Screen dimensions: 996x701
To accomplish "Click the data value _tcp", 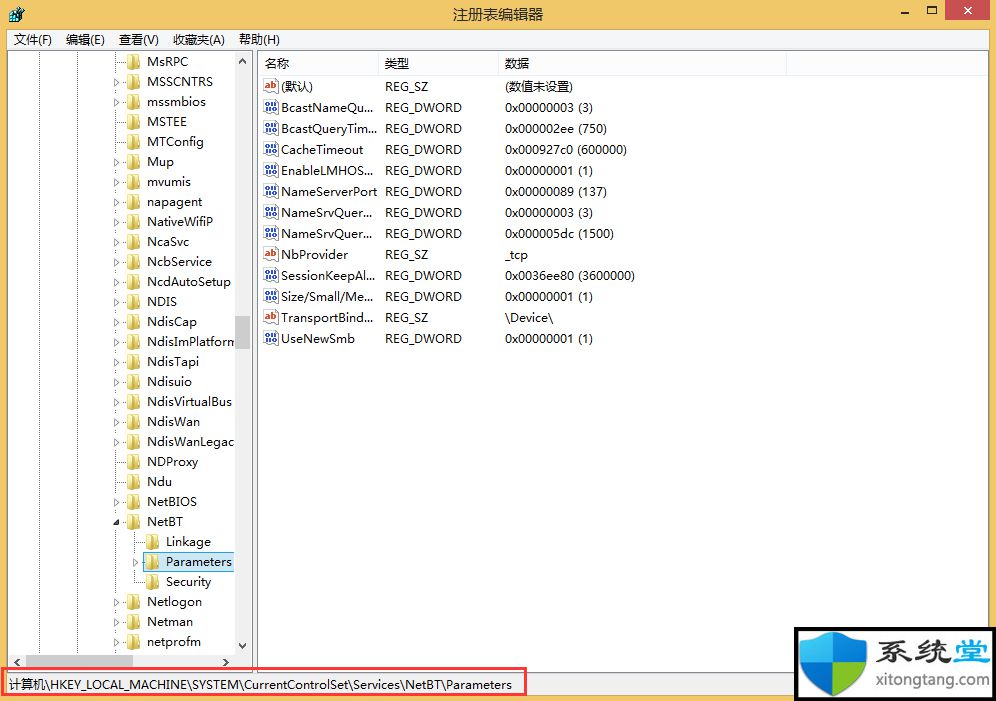I will pyautogui.click(x=516, y=254).
